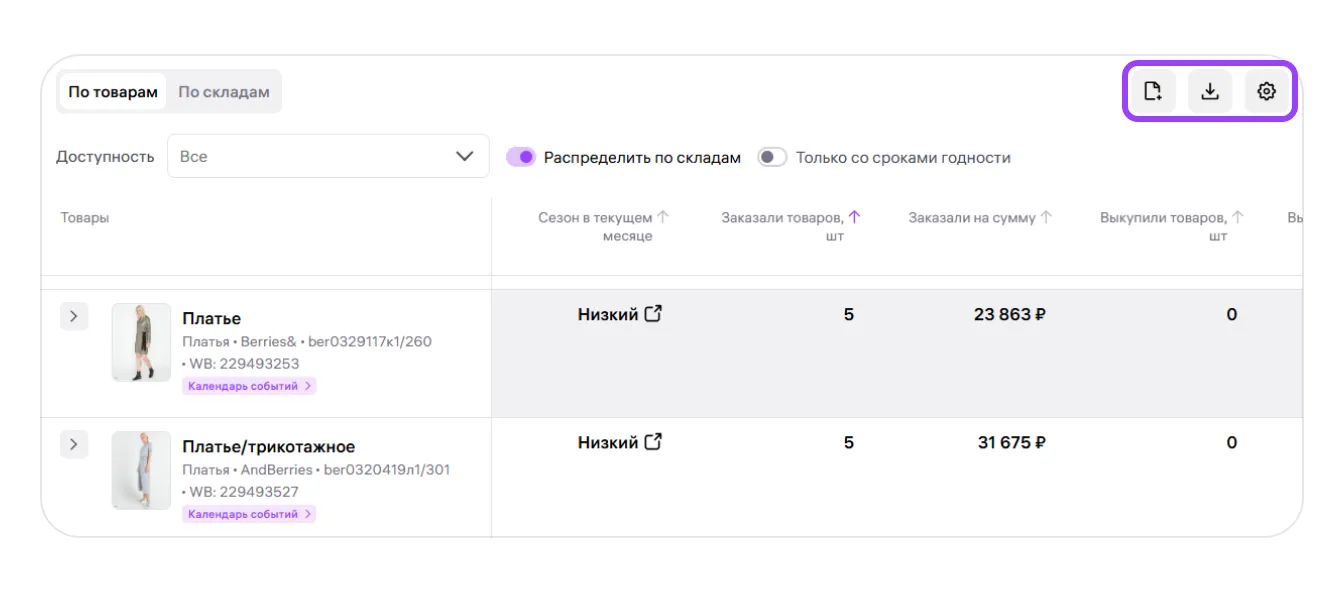Screen dimensions: 1344x592
Task: Disable the Распределить по складам toggle
Action: [x=521, y=157]
